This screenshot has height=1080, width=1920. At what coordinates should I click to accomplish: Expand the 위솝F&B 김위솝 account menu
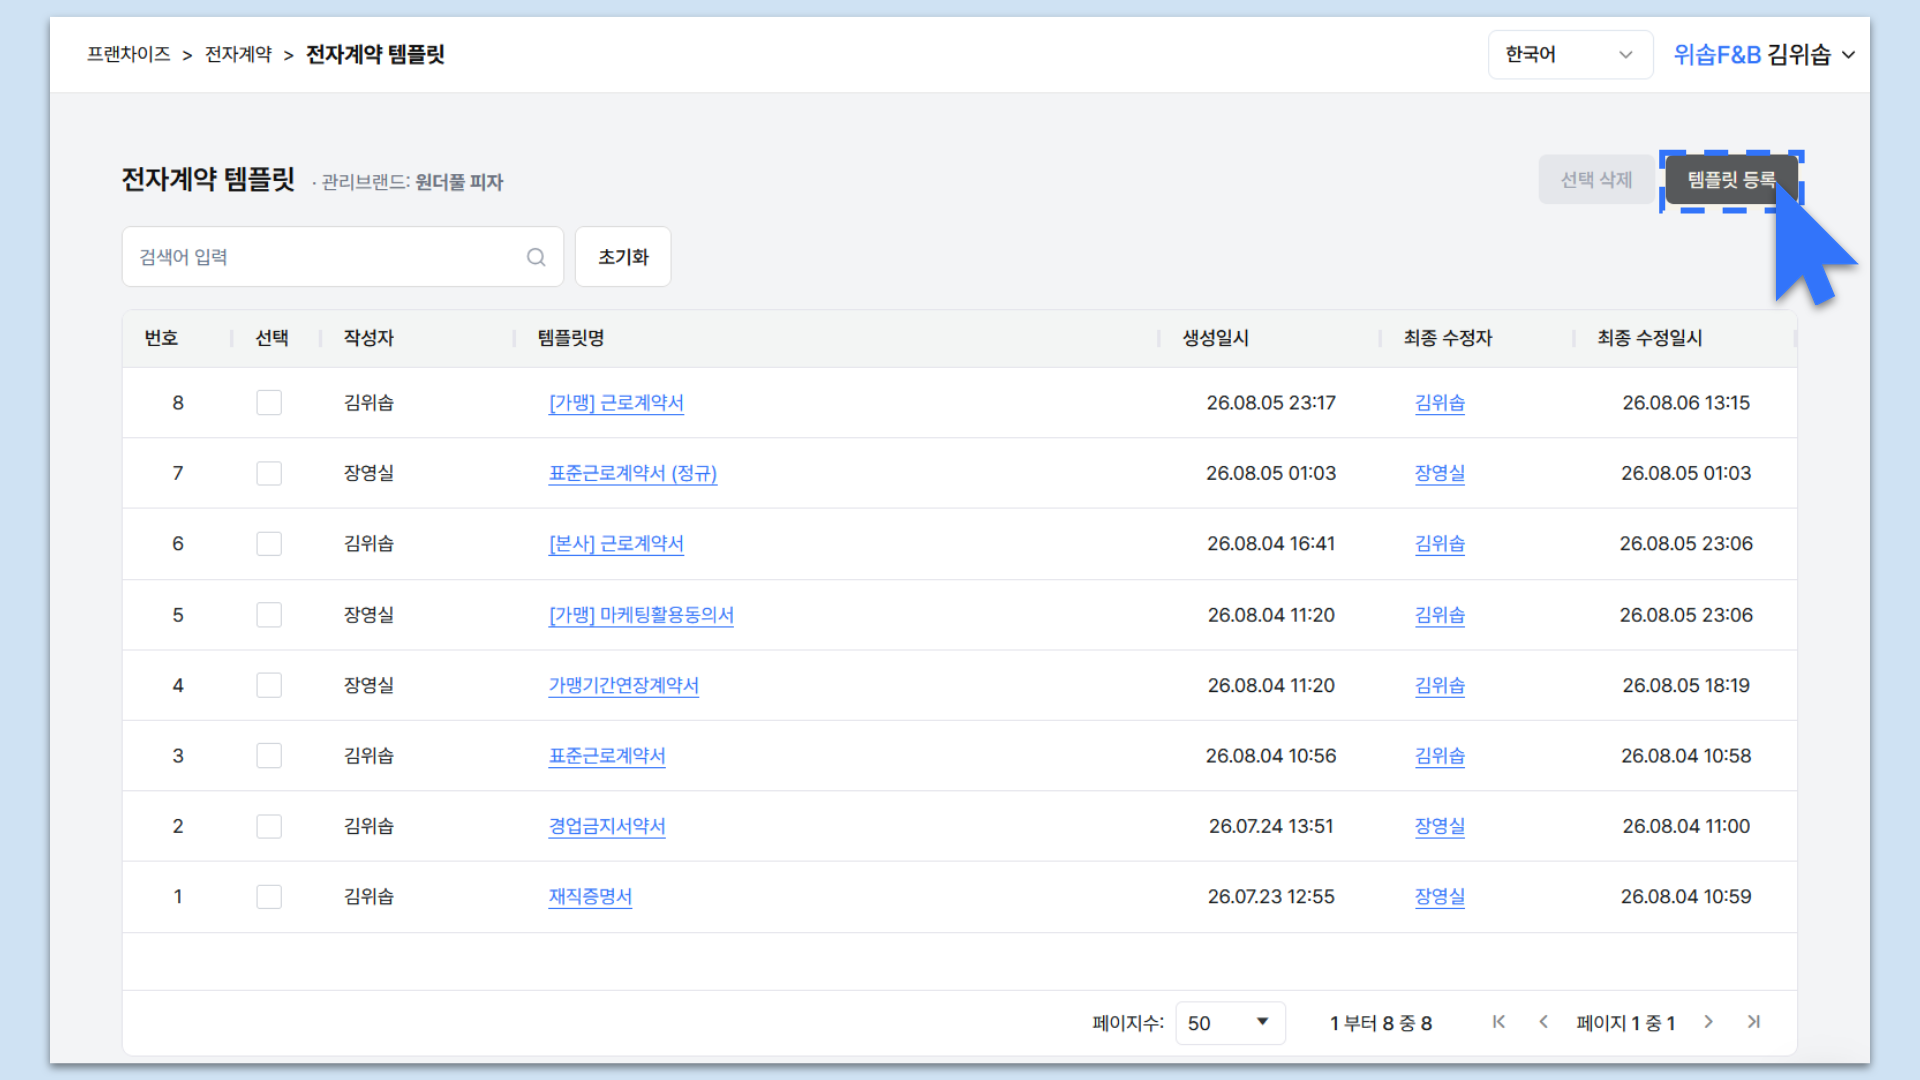[x=1764, y=54]
